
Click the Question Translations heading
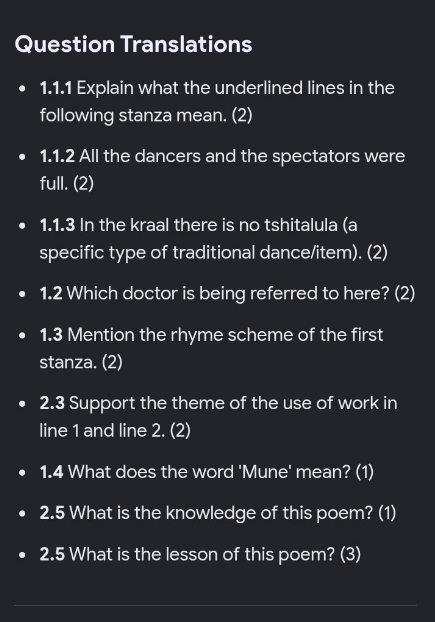[x=133, y=44]
